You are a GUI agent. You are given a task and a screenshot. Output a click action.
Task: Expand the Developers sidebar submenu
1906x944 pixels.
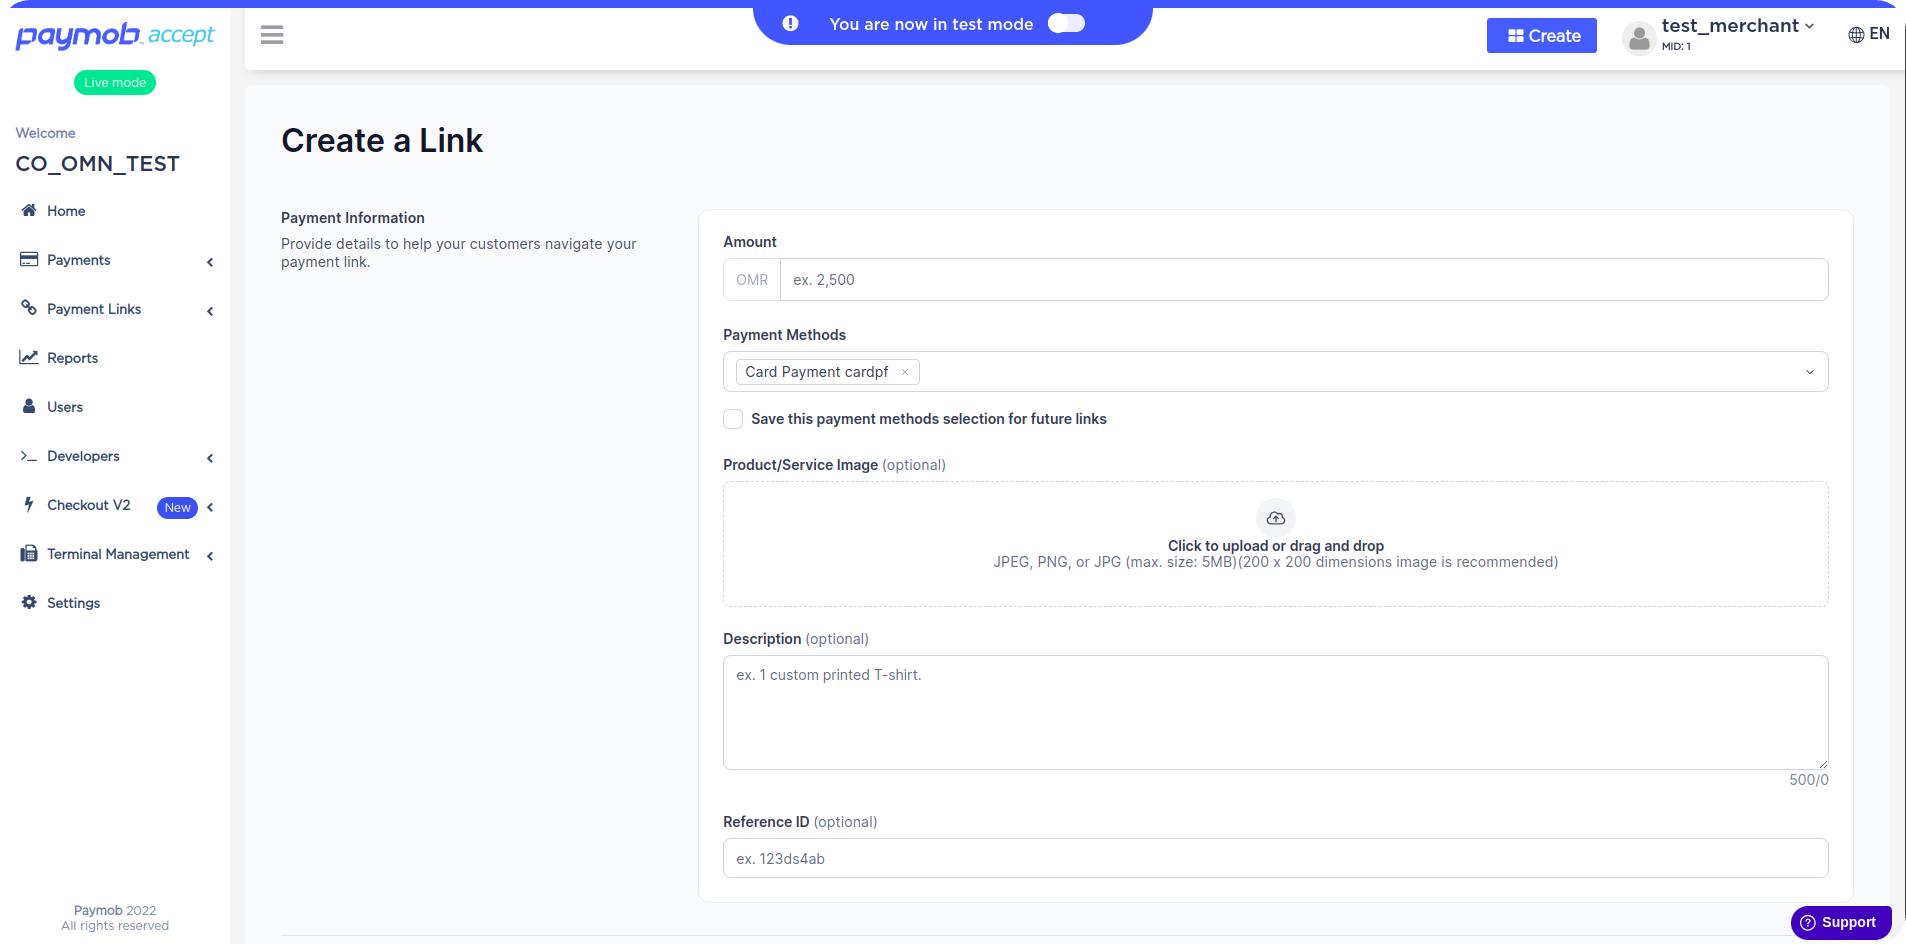210,457
